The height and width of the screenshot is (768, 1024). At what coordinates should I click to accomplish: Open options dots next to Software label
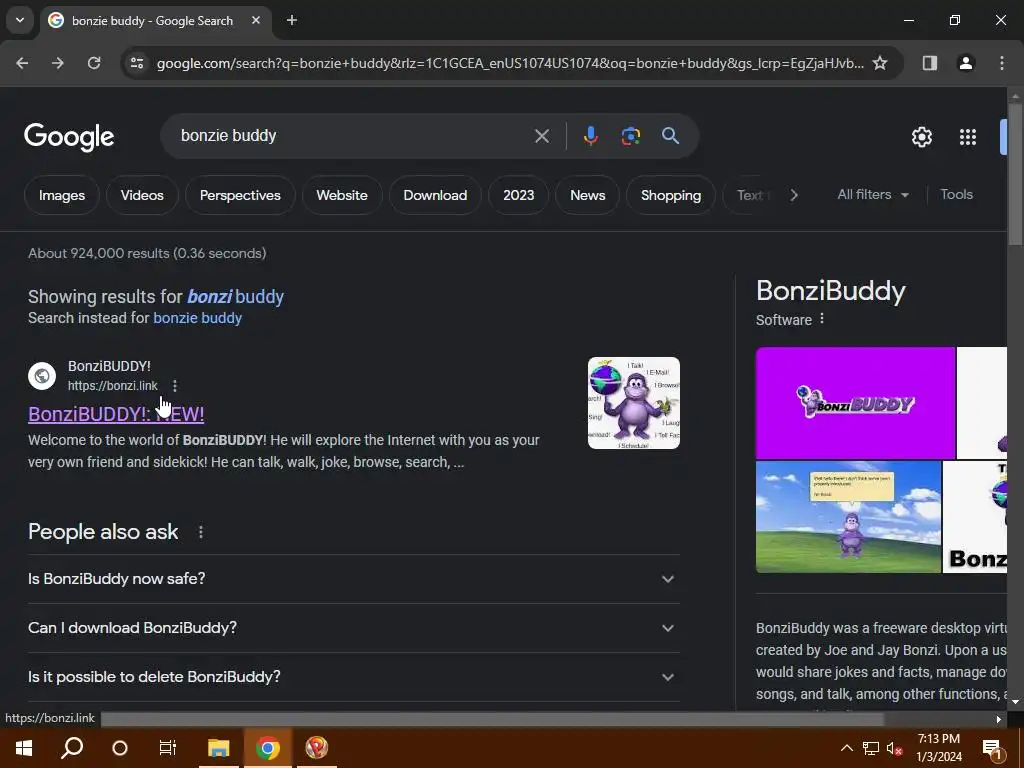coord(822,319)
